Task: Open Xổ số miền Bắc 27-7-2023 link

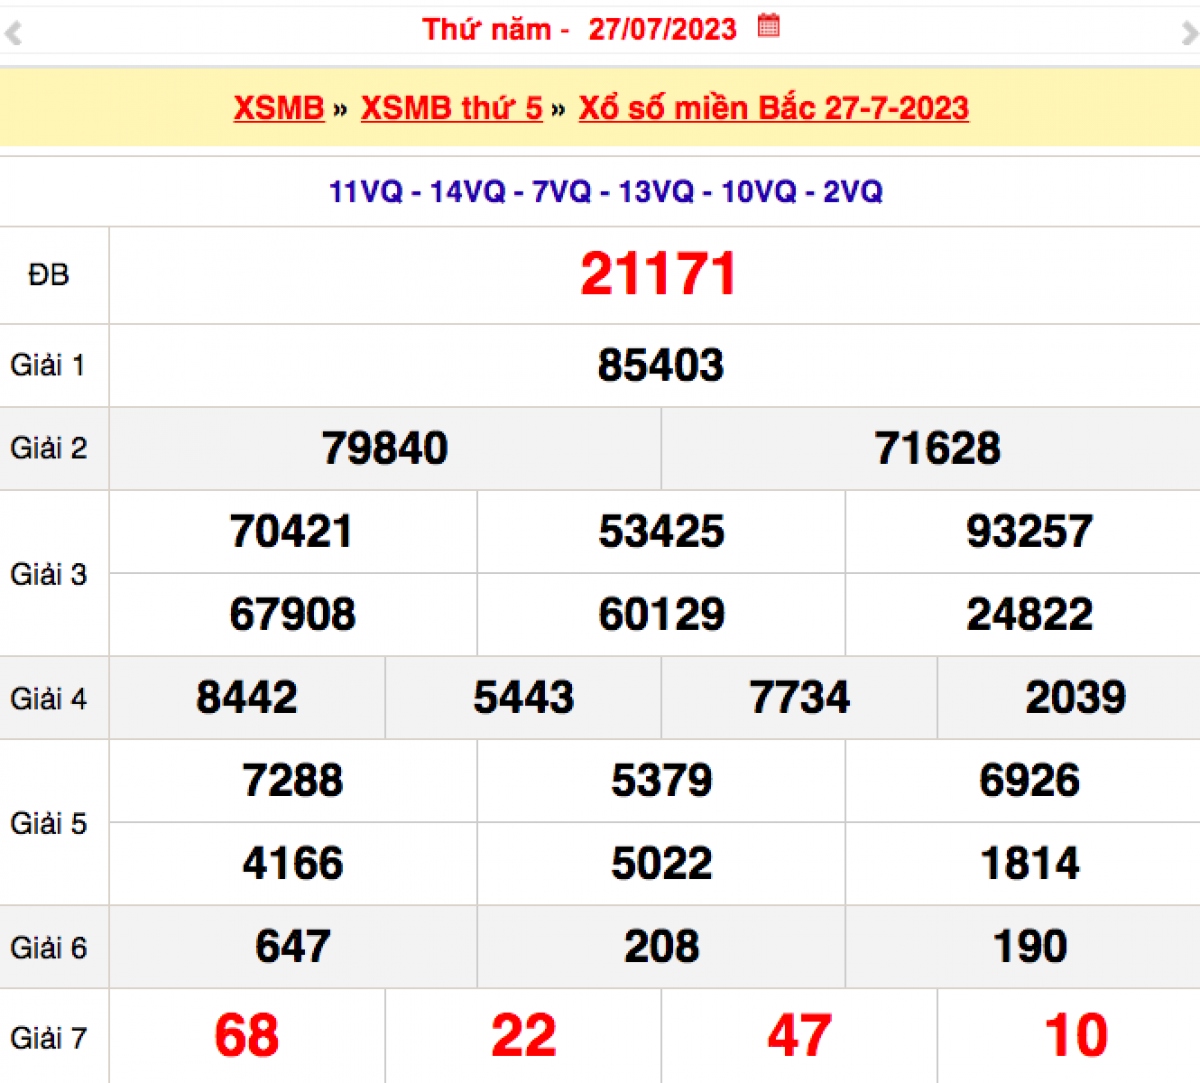Action: (773, 108)
